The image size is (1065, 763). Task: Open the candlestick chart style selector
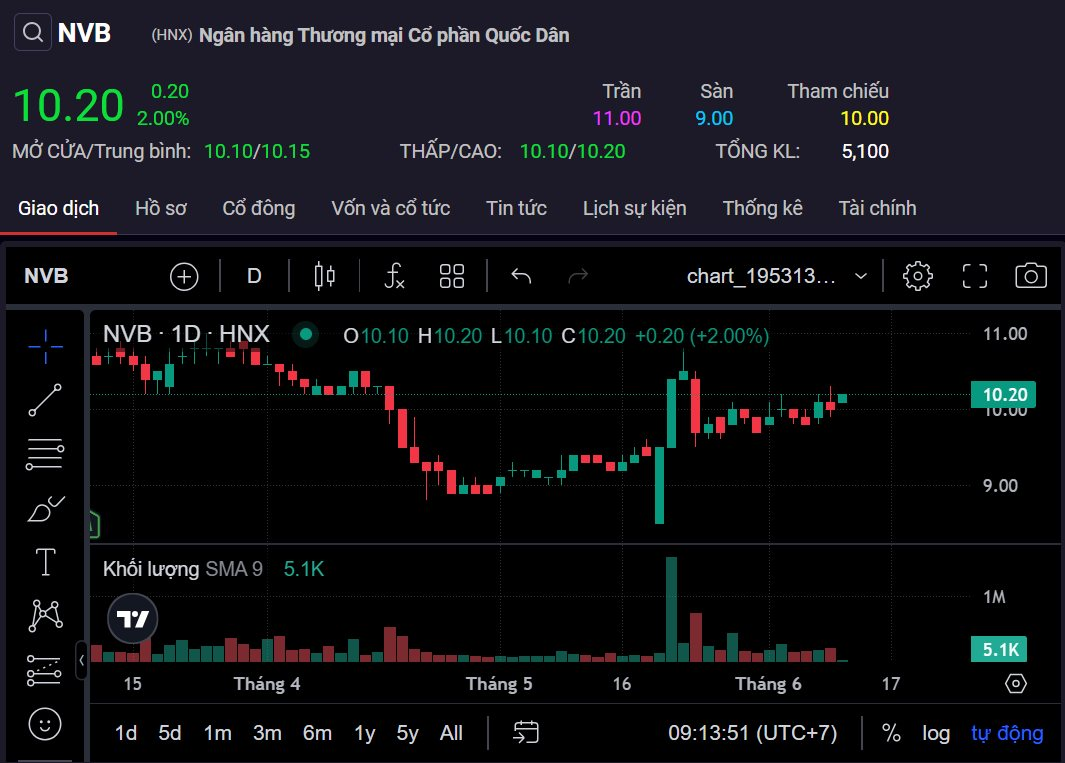[324, 277]
